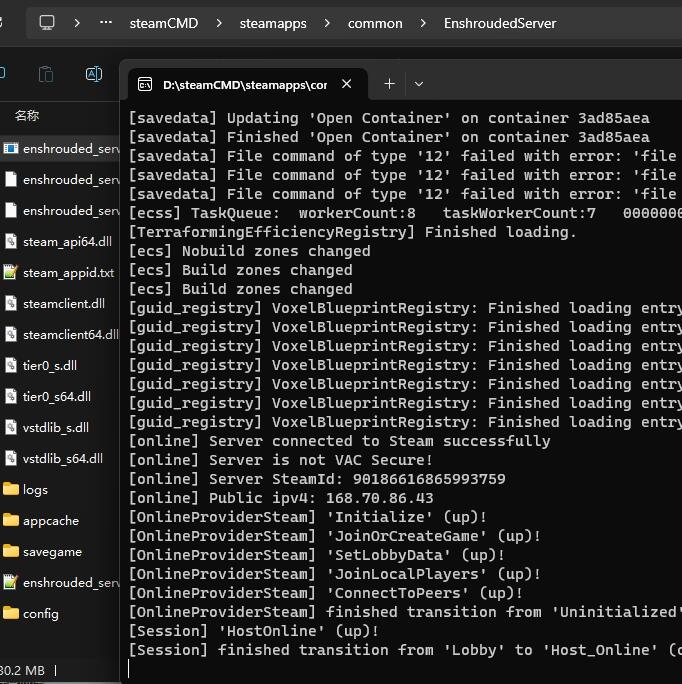Click the steamclient.dll file icon
Viewport: 682px width, 684px height.
(11, 303)
